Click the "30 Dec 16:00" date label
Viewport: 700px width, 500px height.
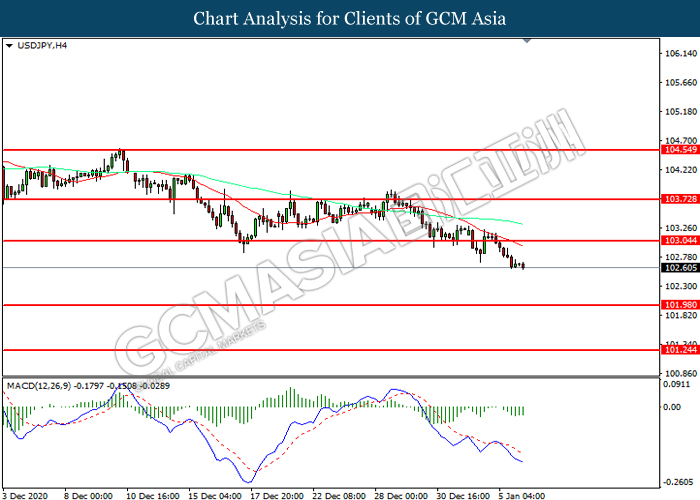click(x=463, y=496)
